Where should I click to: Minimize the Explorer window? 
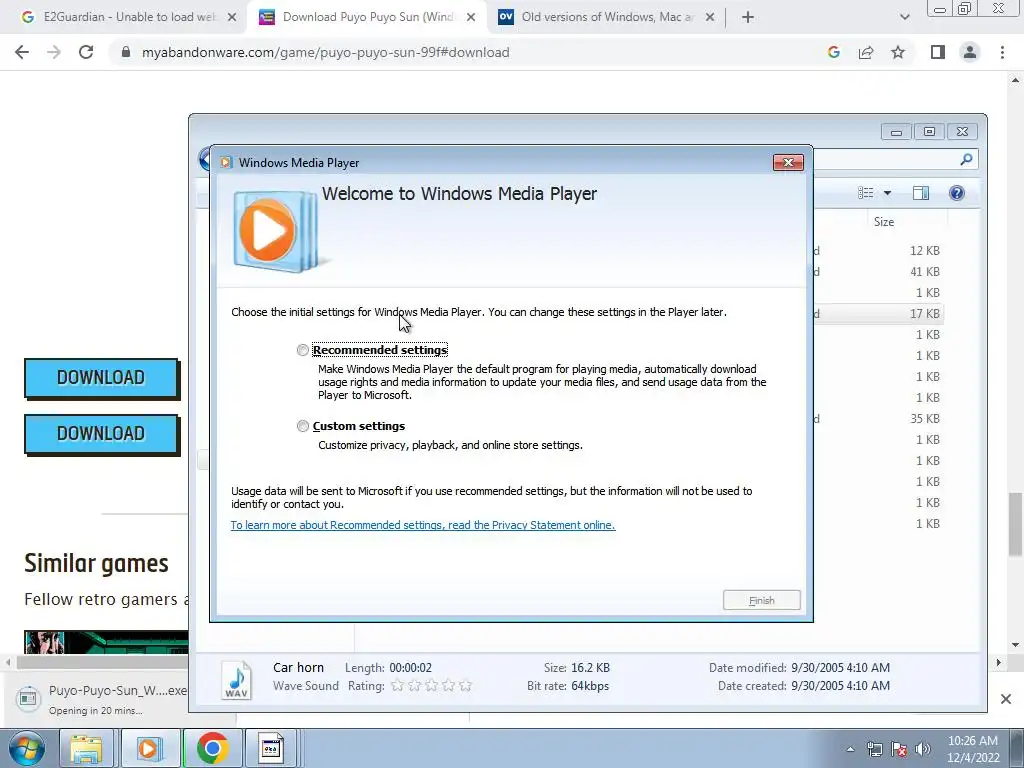pos(896,132)
